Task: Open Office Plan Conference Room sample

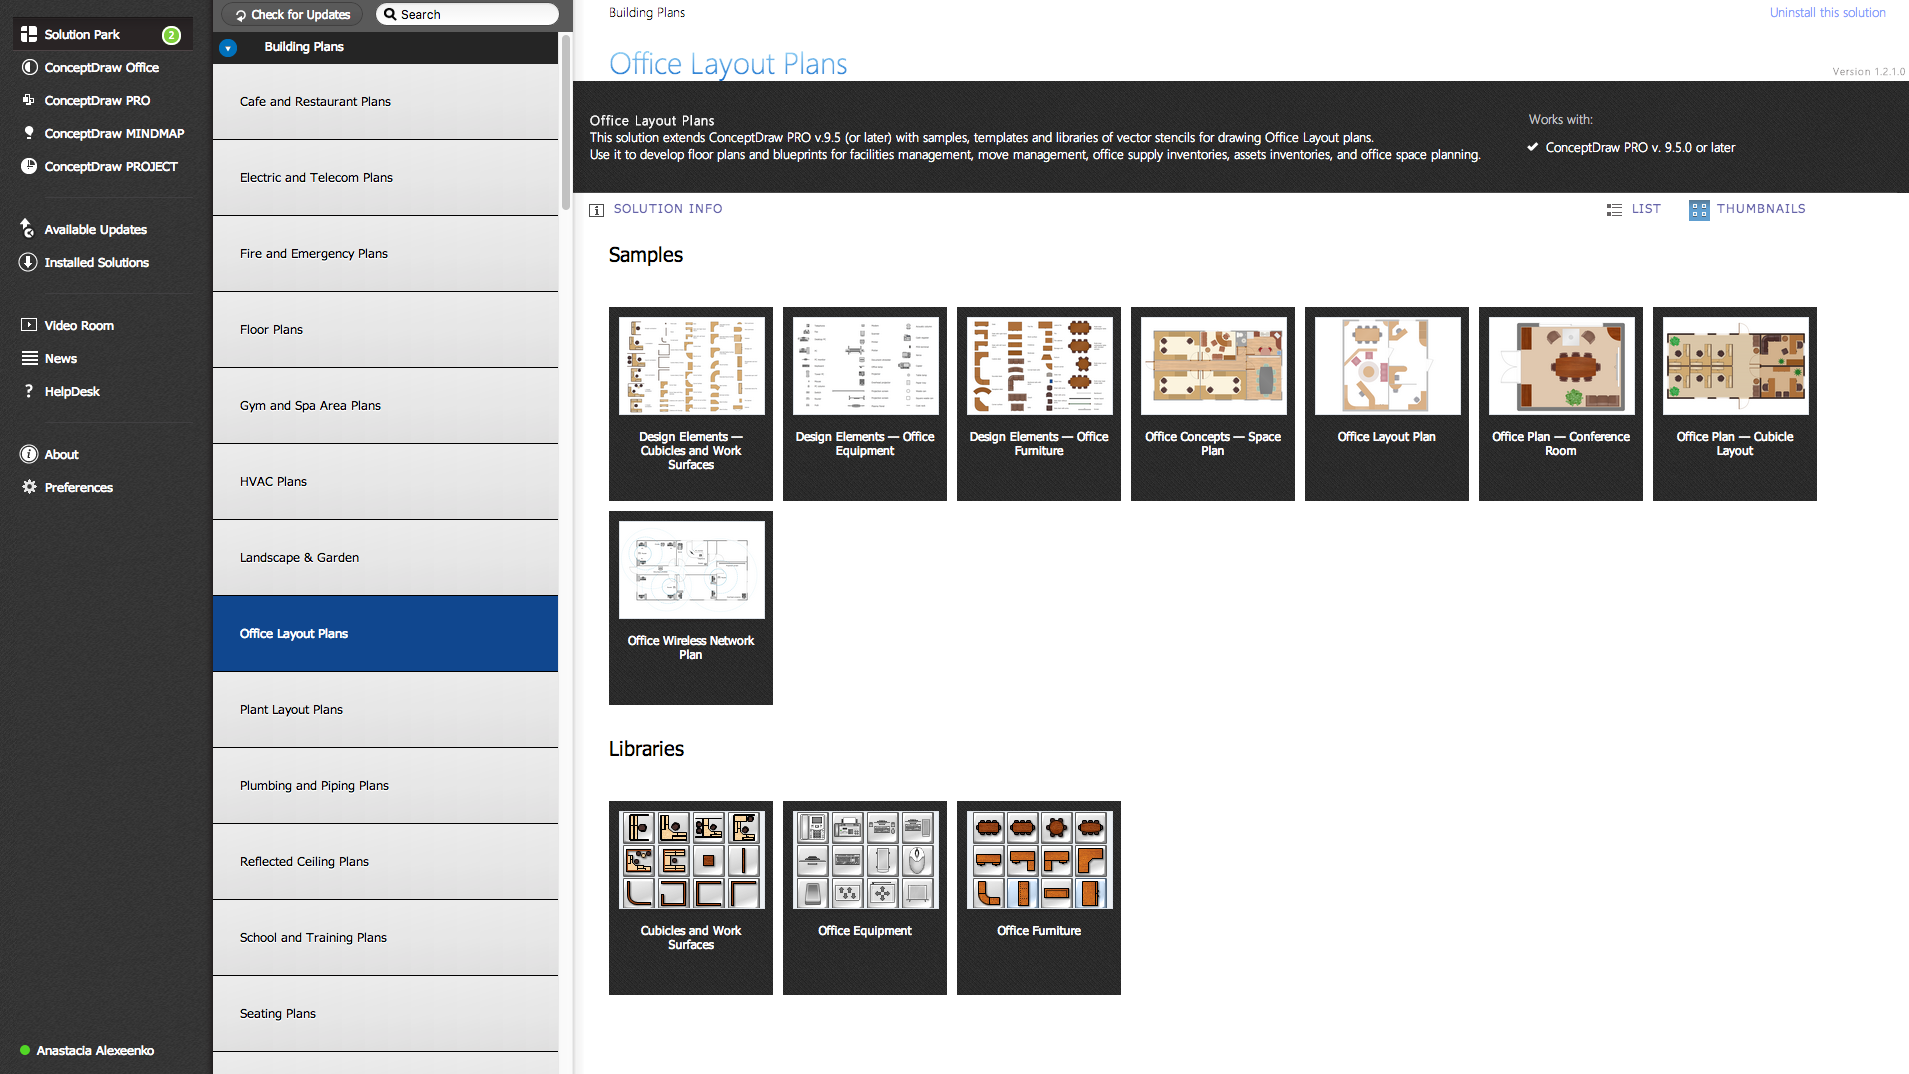Action: pos(1561,404)
